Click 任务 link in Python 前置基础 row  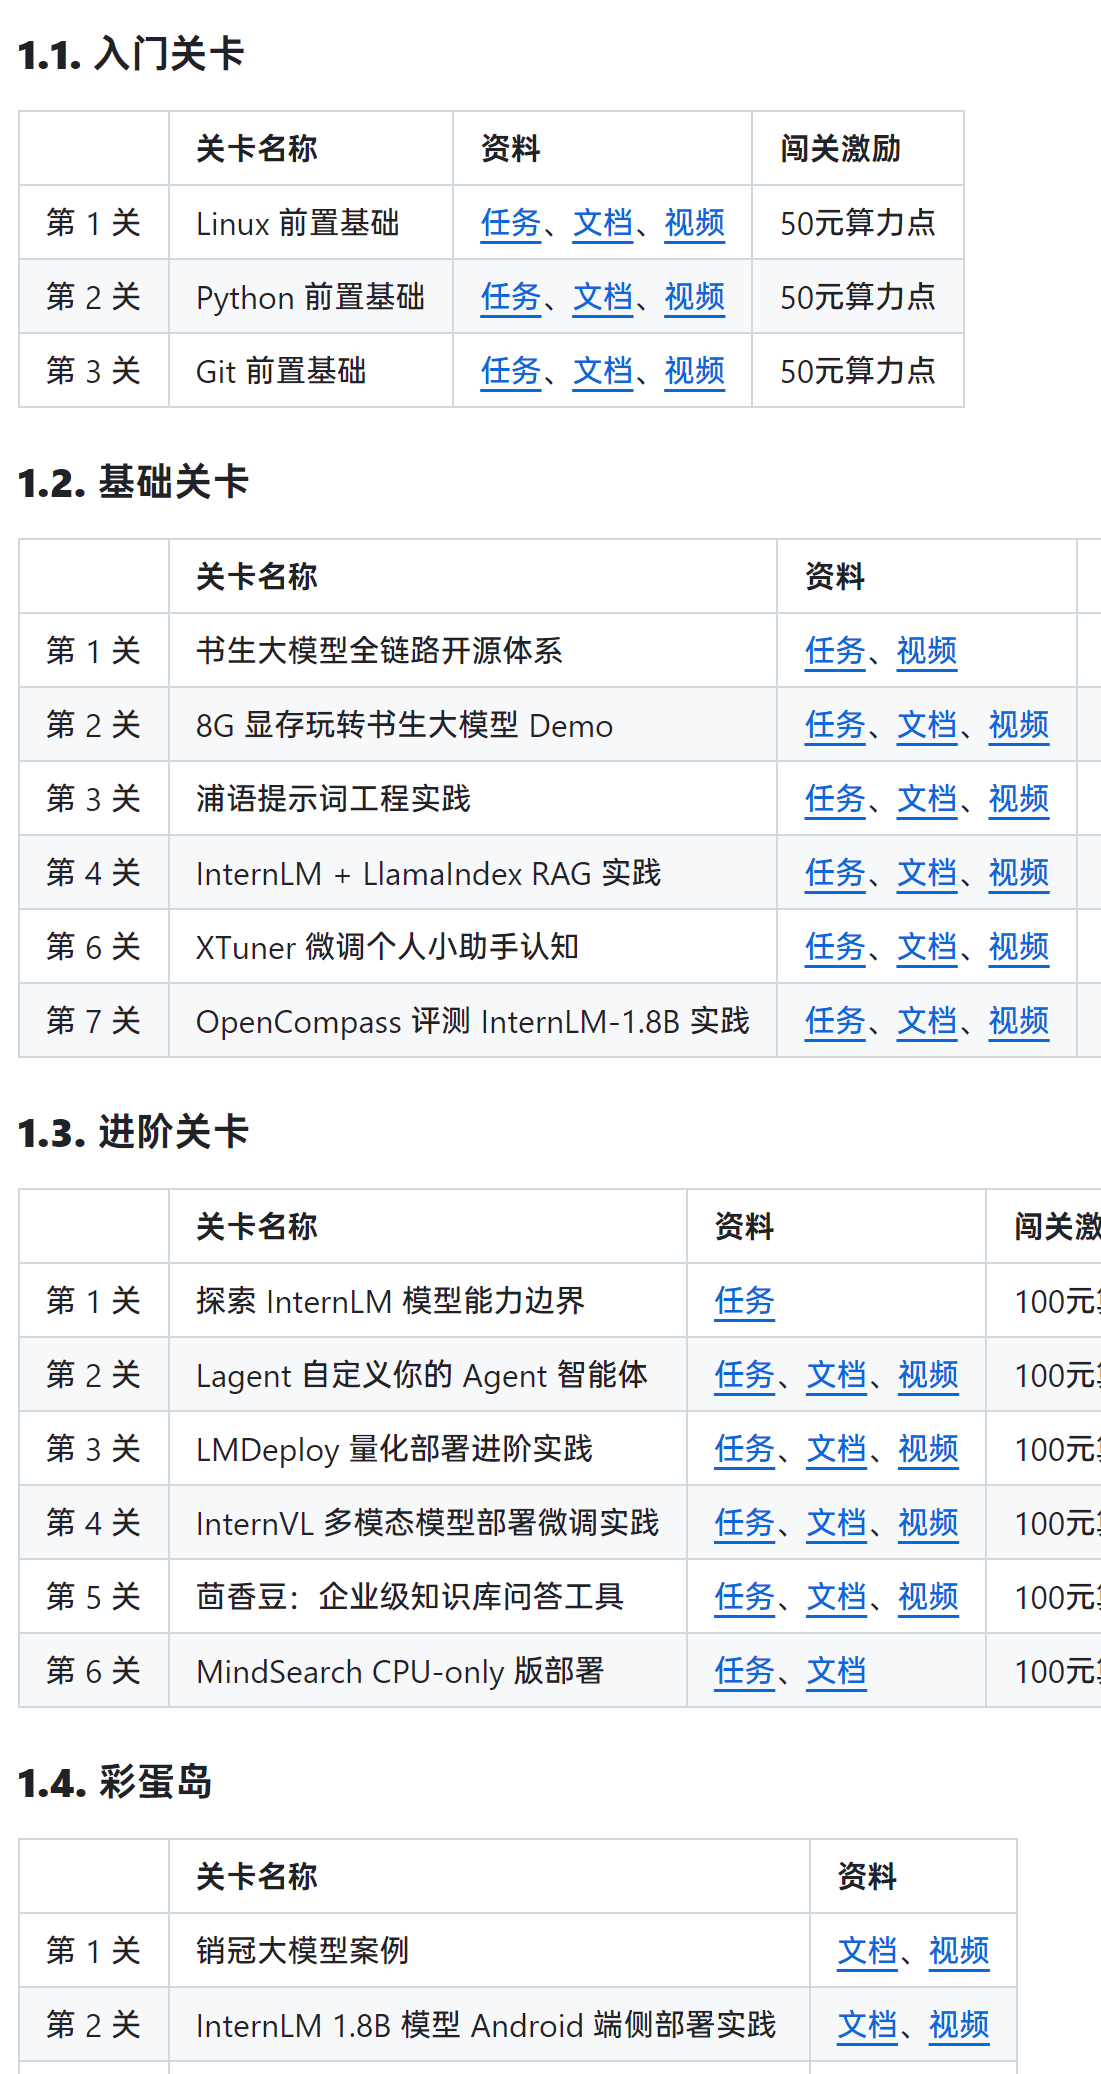[x=511, y=297]
